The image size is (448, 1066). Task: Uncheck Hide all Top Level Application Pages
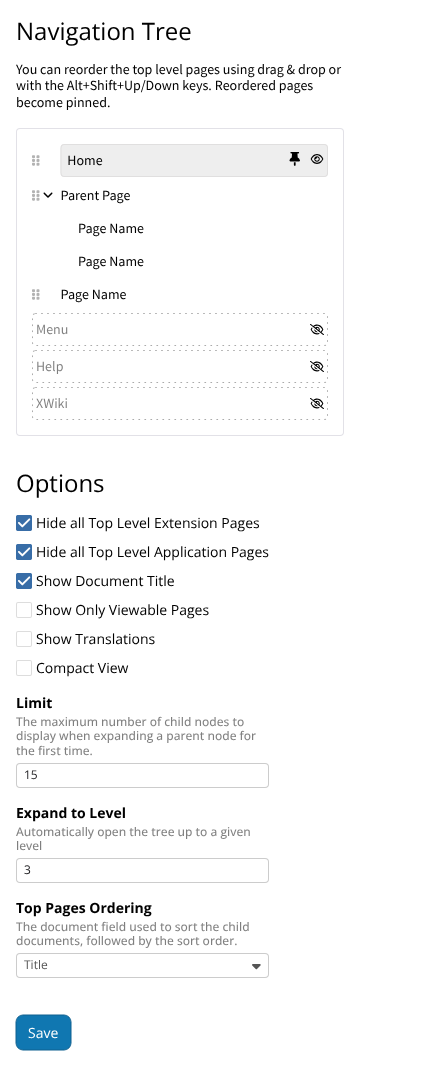pos(24,552)
